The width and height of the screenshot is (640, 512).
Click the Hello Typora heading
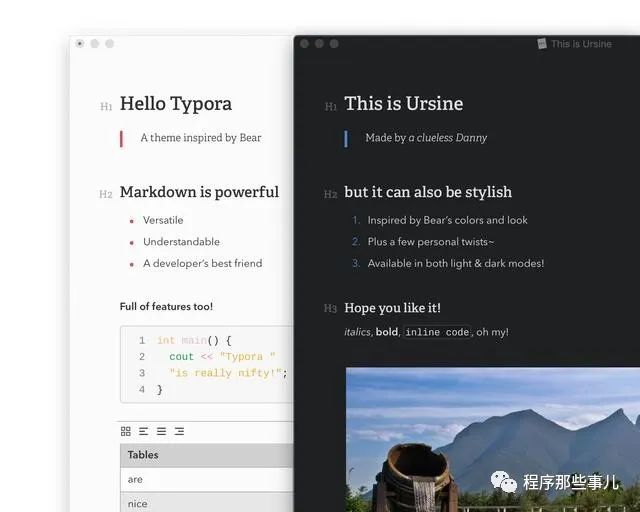pyautogui.click(x=176, y=104)
